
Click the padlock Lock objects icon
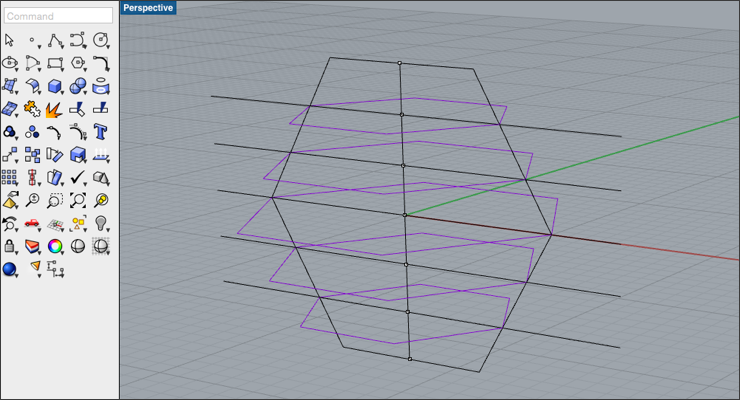(x=9, y=246)
